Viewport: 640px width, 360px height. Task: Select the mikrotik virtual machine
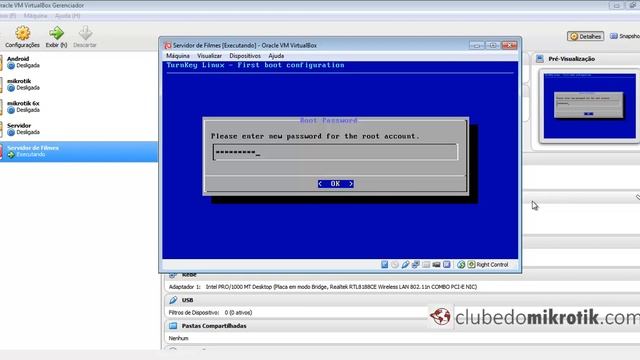pyautogui.click(x=78, y=84)
